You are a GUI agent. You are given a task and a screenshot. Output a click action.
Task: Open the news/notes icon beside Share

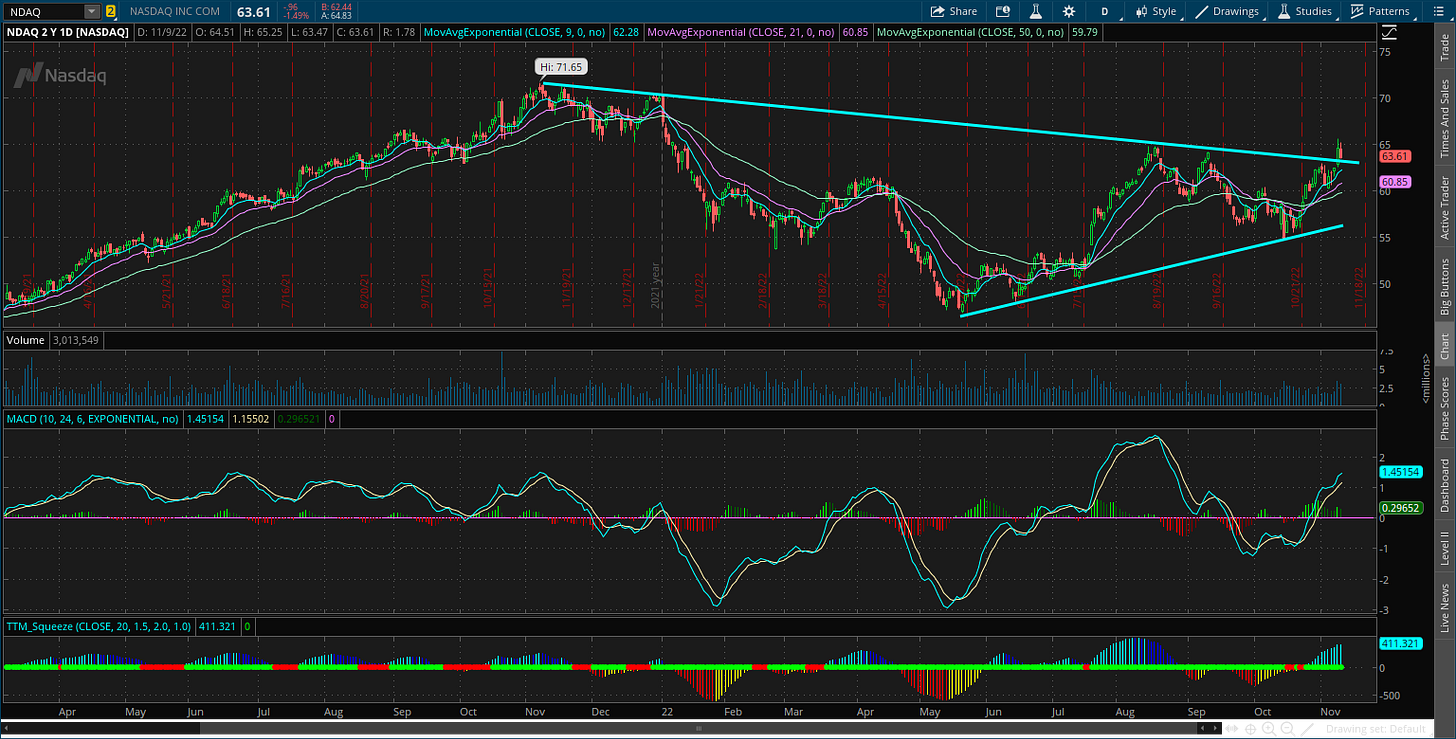(1003, 11)
